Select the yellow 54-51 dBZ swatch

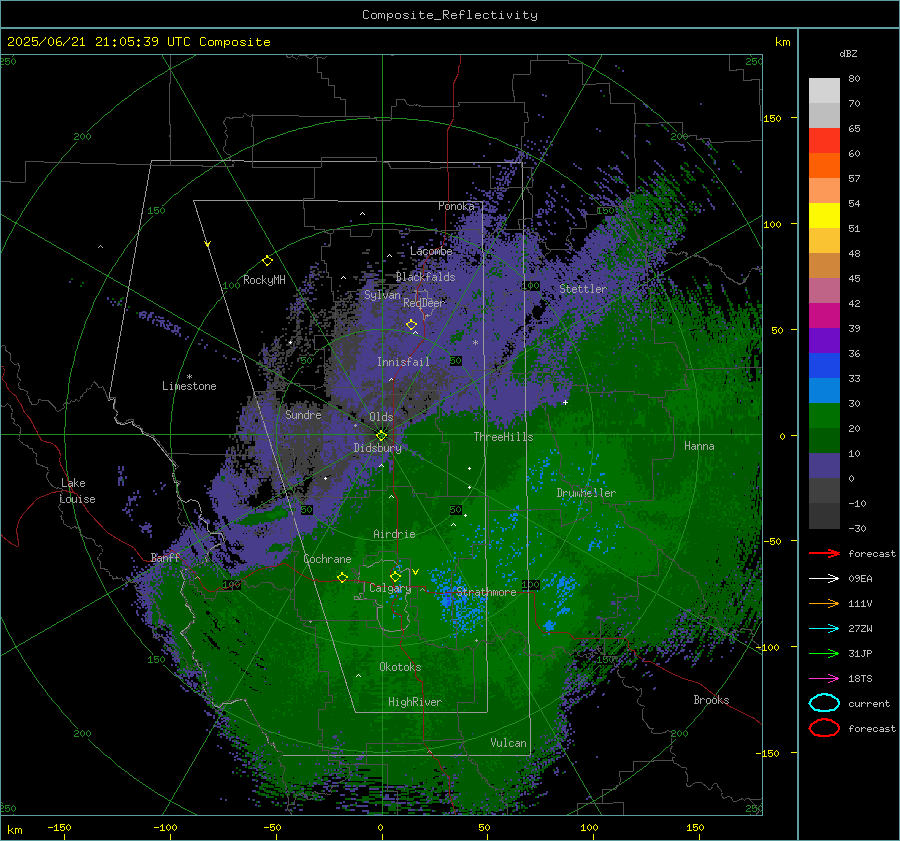coord(824,216)
